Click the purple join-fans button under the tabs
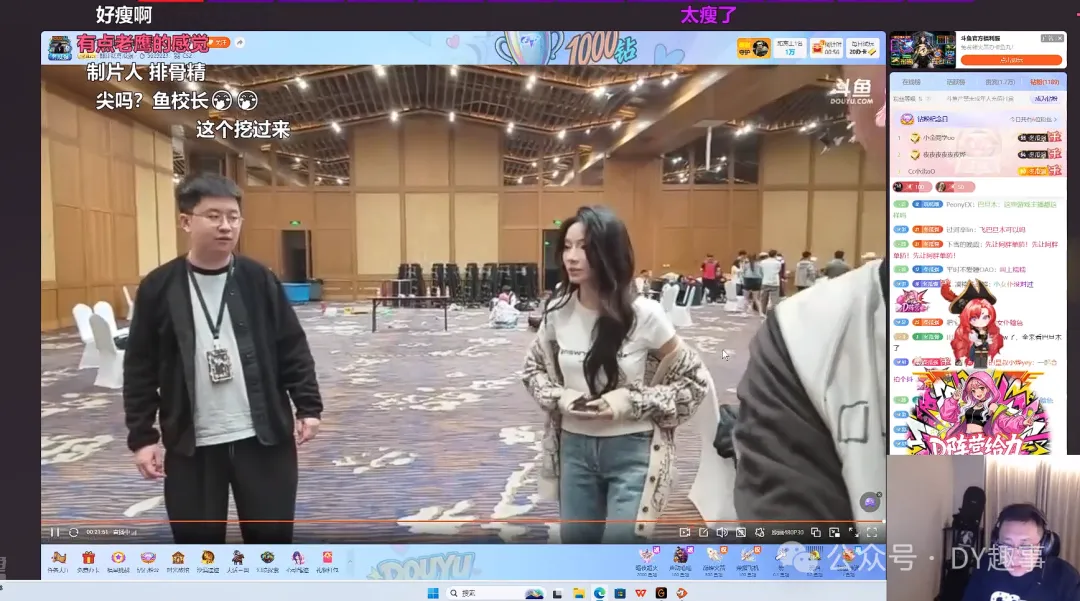Viewport: 1080px width, 601px height. [x=1046, y=99]
